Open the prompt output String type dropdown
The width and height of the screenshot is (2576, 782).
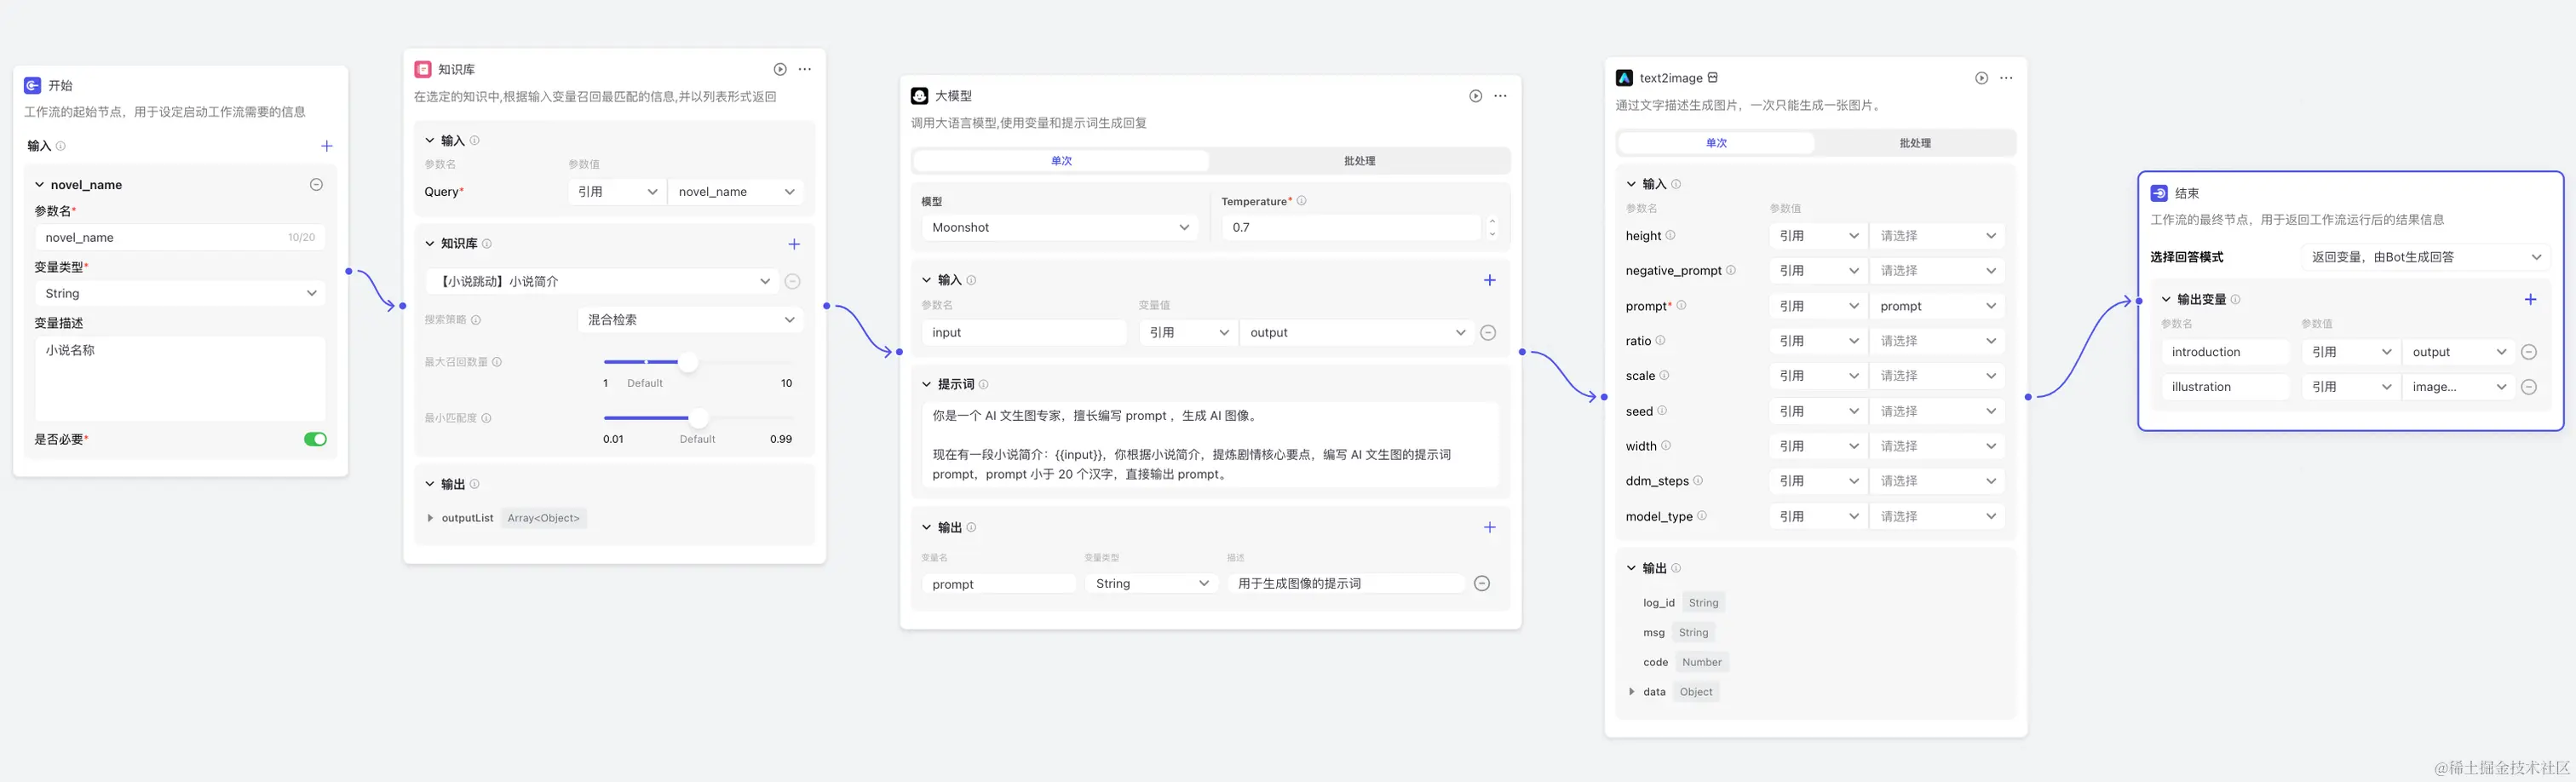pos(1151,584)
